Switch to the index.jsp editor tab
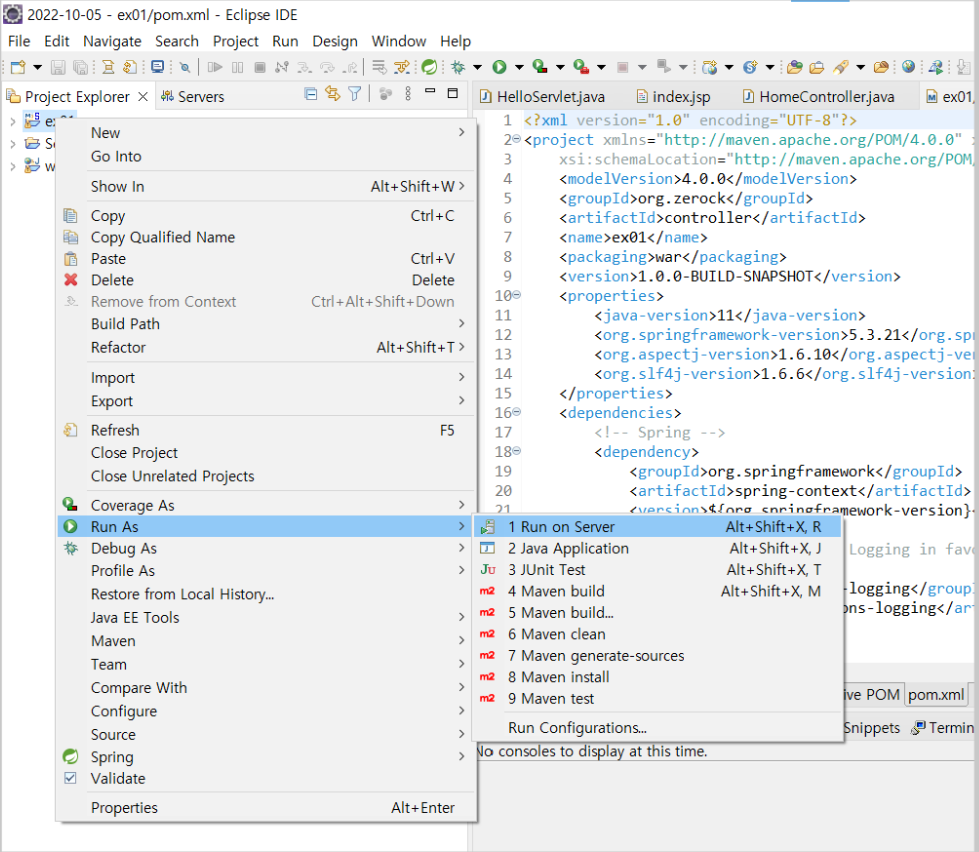979x852 pixels. (673, 97)
